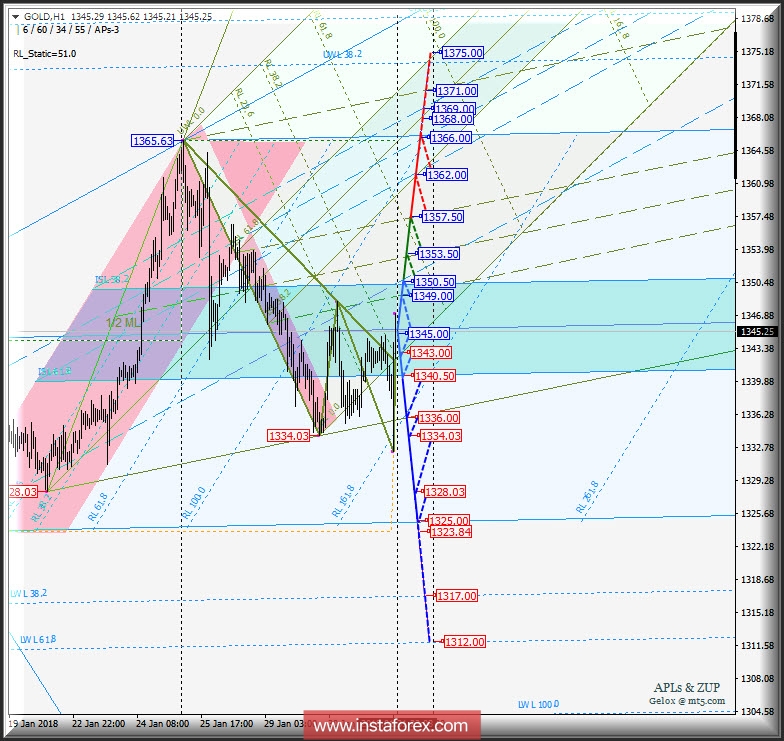Screen dimensions: 784x741
Task: Click the 25 Jan 17:00 time axis label
Action: click(226, 724)
